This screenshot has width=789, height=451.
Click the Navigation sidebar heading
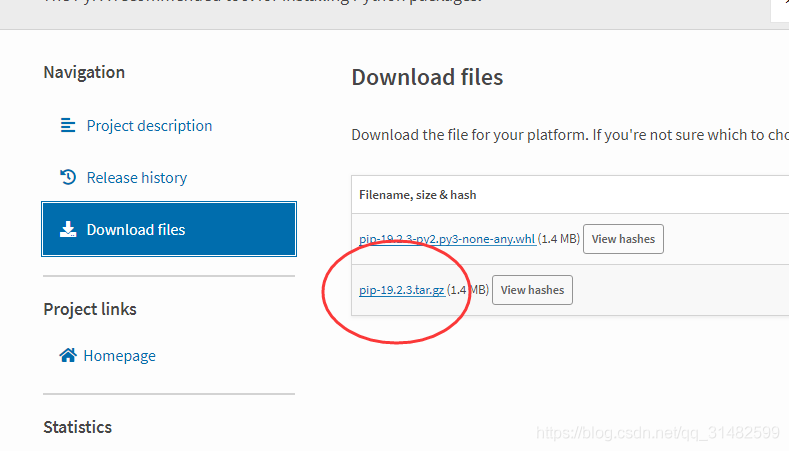(x=84, y=72)
